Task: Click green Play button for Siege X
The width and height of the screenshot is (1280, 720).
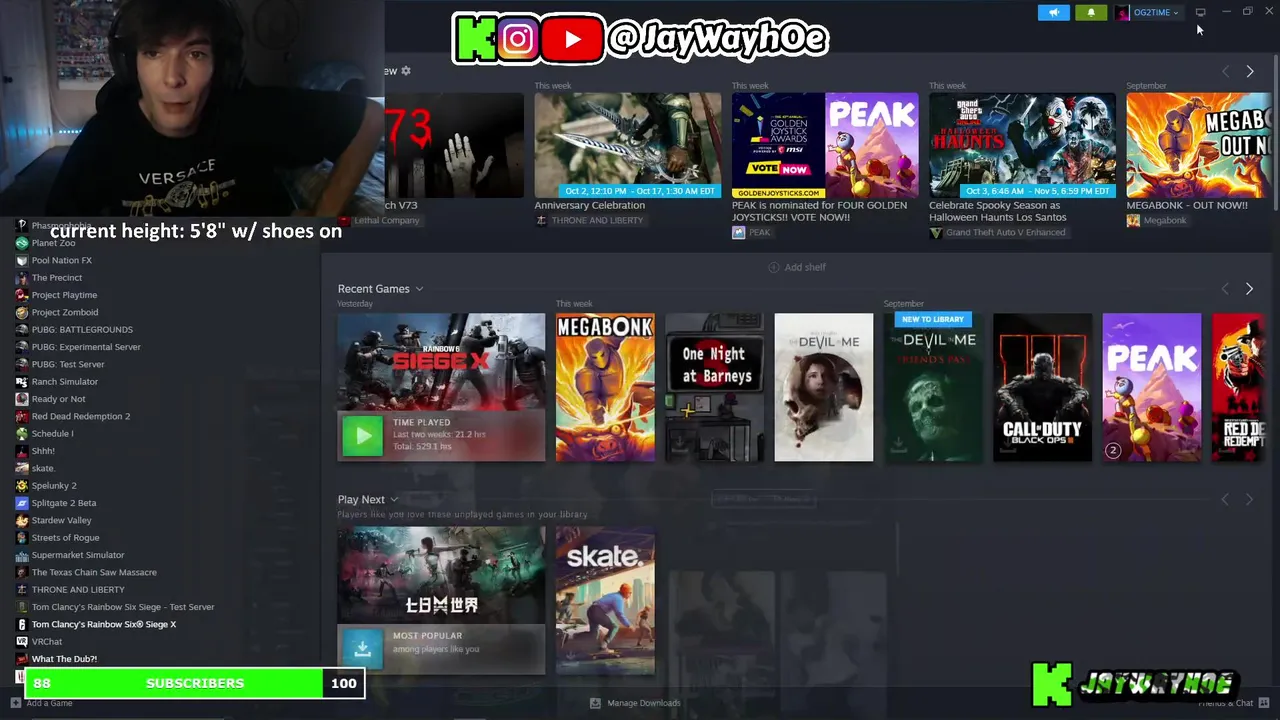Action: point(362,435)
